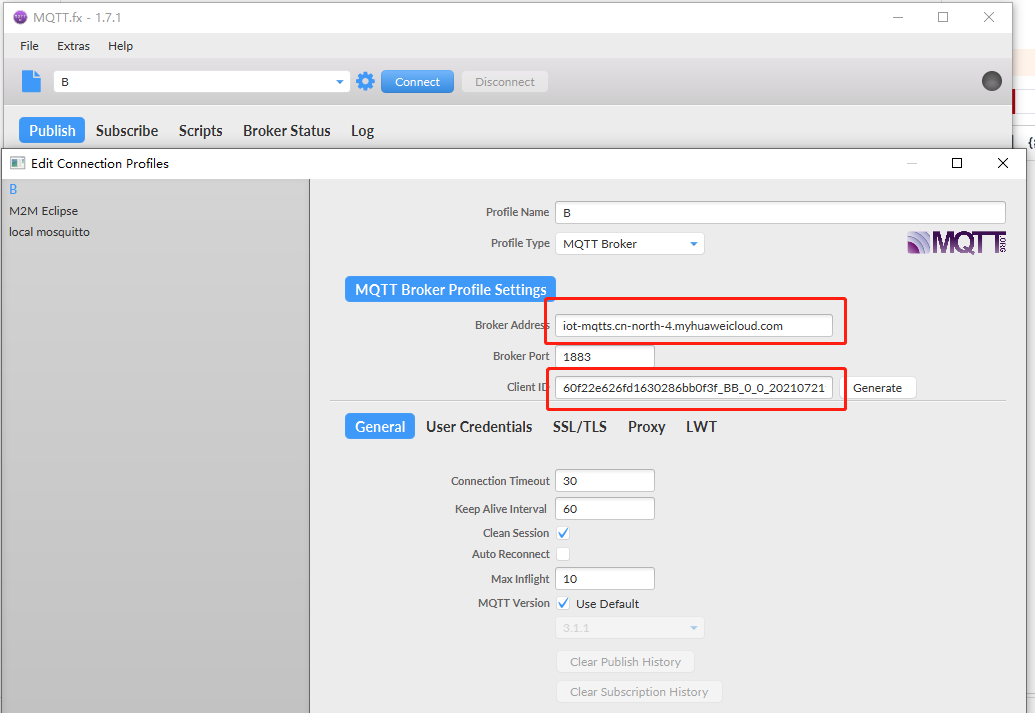Switch to the Subscribe tab
The image size is (1035, 713).
[127, 131]
